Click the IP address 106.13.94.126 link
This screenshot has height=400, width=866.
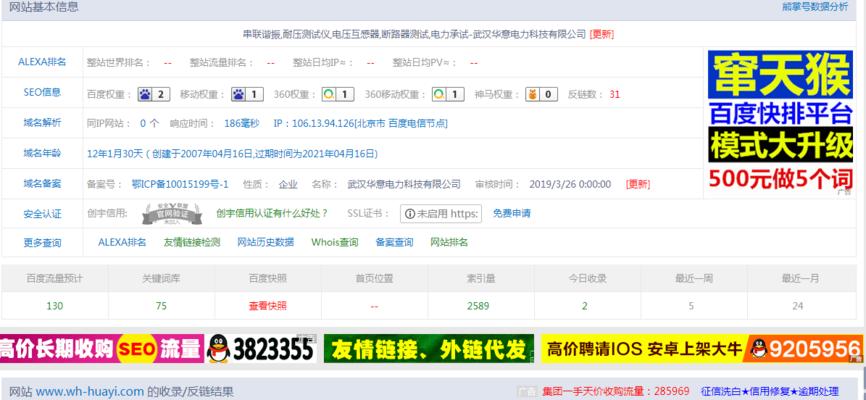pyautogui.click(x=360, y=124)
